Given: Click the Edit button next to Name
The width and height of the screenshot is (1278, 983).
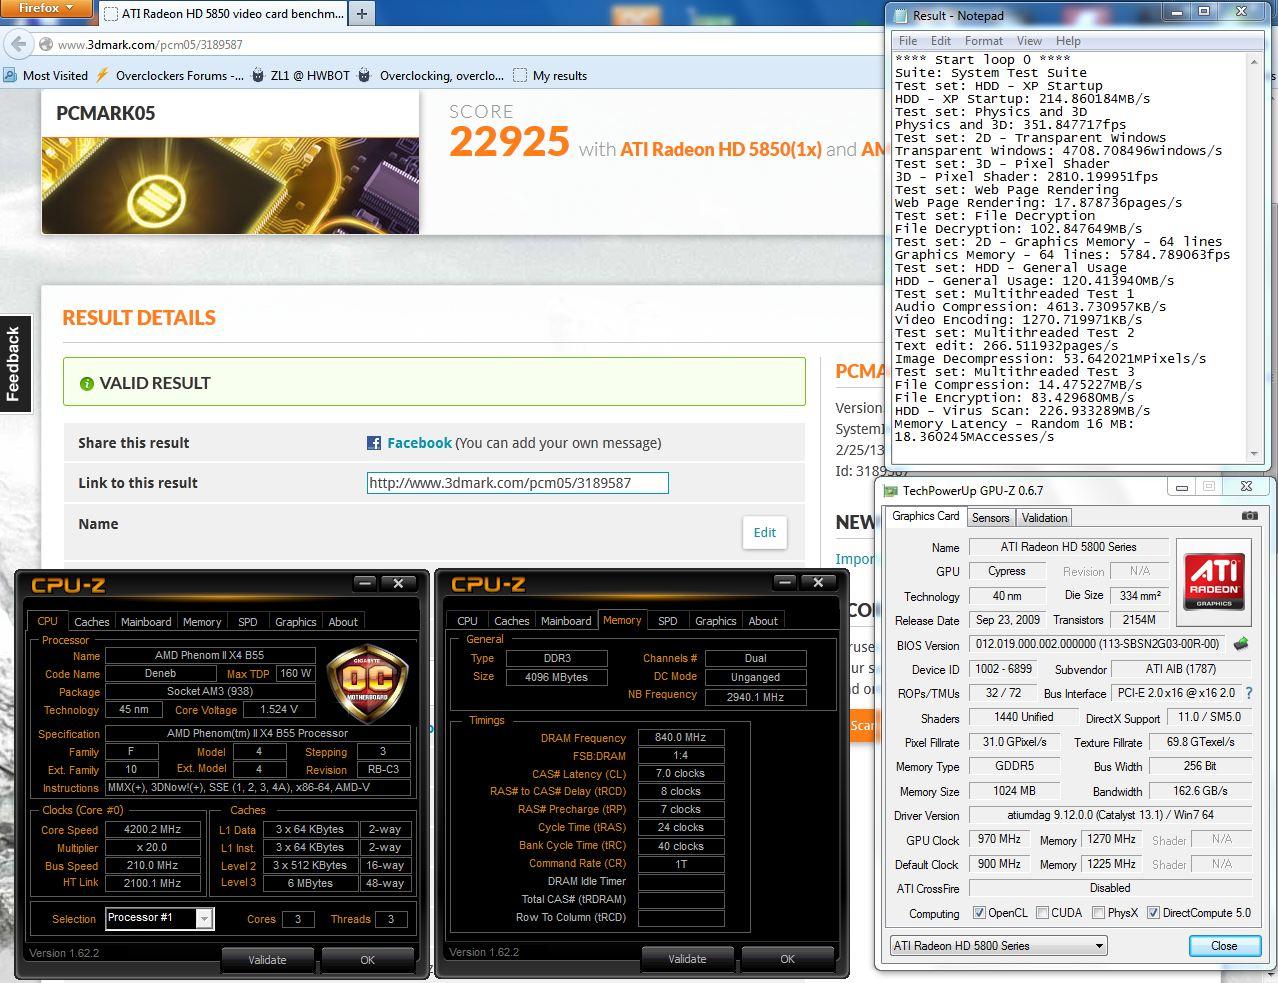Looking at the screenshot, I should 765,532.
